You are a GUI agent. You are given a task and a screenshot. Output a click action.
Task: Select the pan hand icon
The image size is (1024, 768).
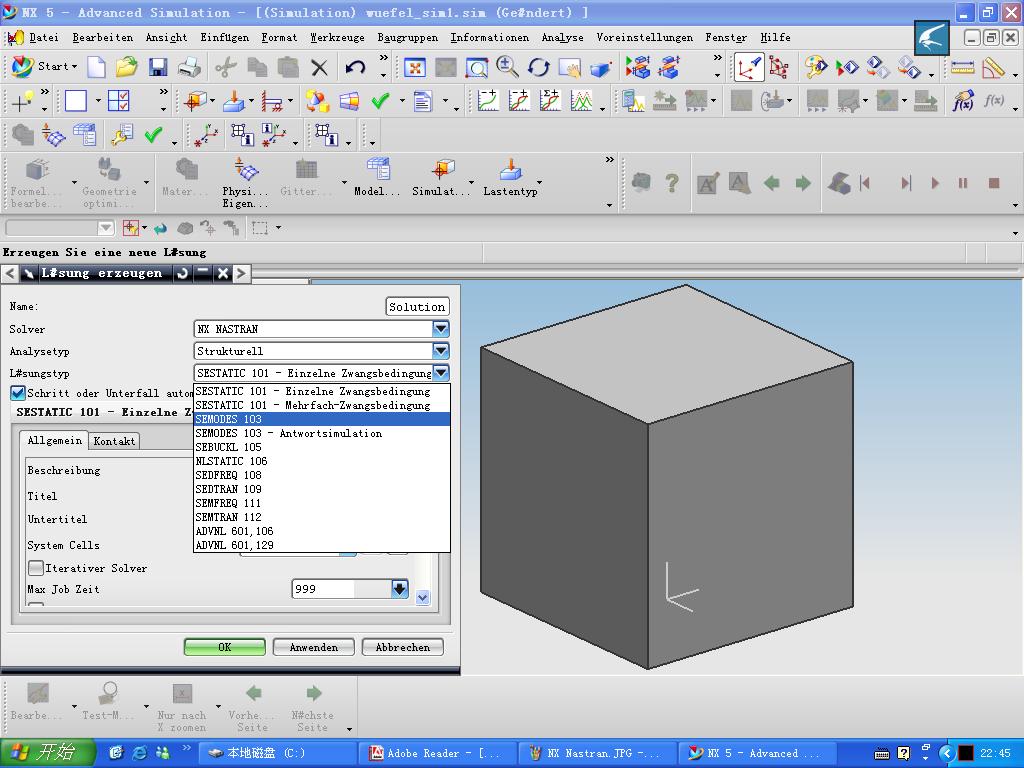pos(569,67)
